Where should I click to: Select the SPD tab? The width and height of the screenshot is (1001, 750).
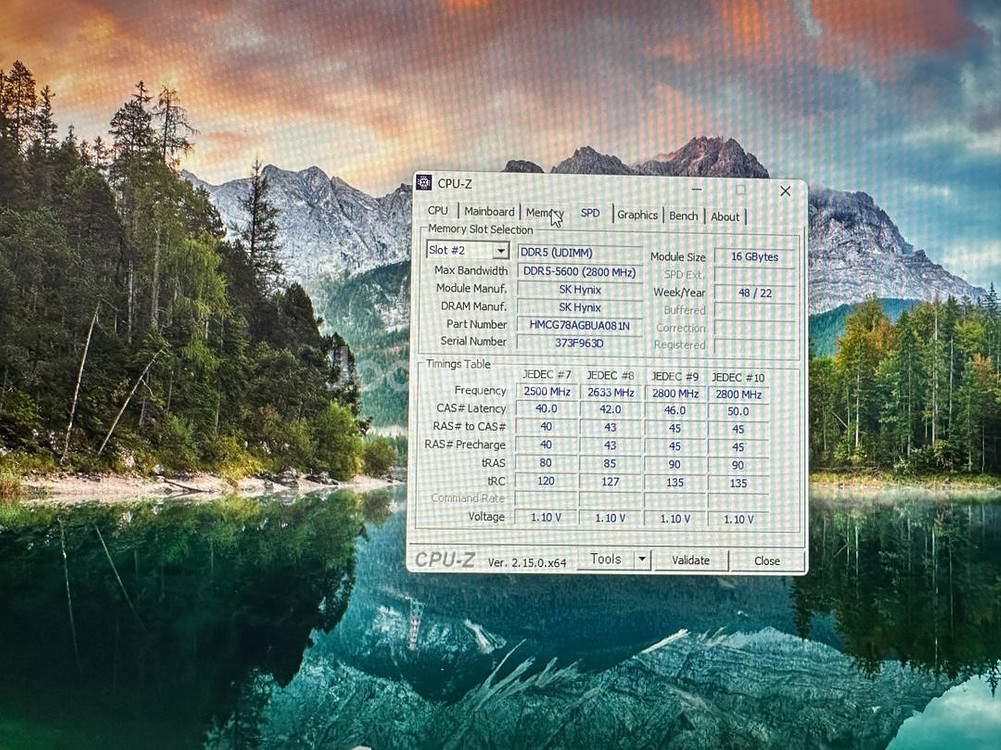[x=590, y=213]
